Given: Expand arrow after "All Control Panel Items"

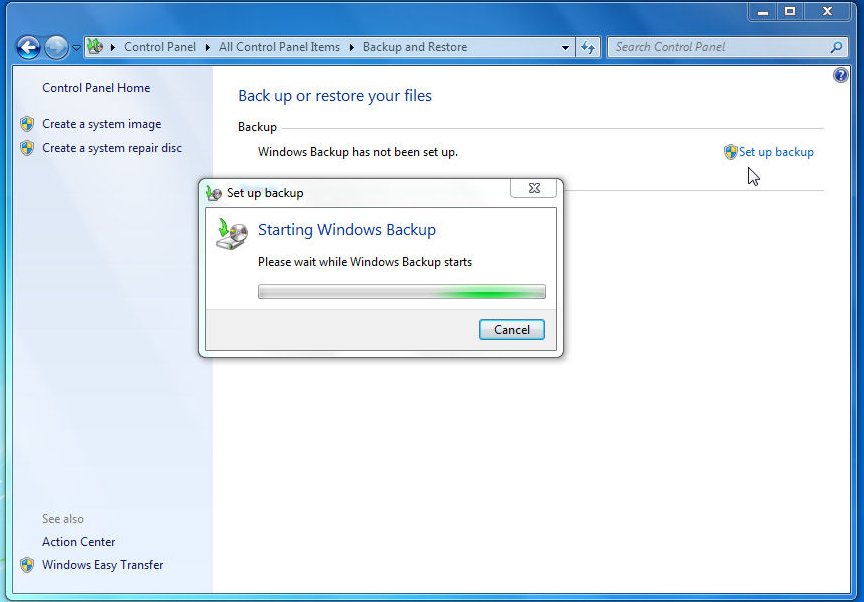Looking at the screenshot, I should click(x=351, y=47).
